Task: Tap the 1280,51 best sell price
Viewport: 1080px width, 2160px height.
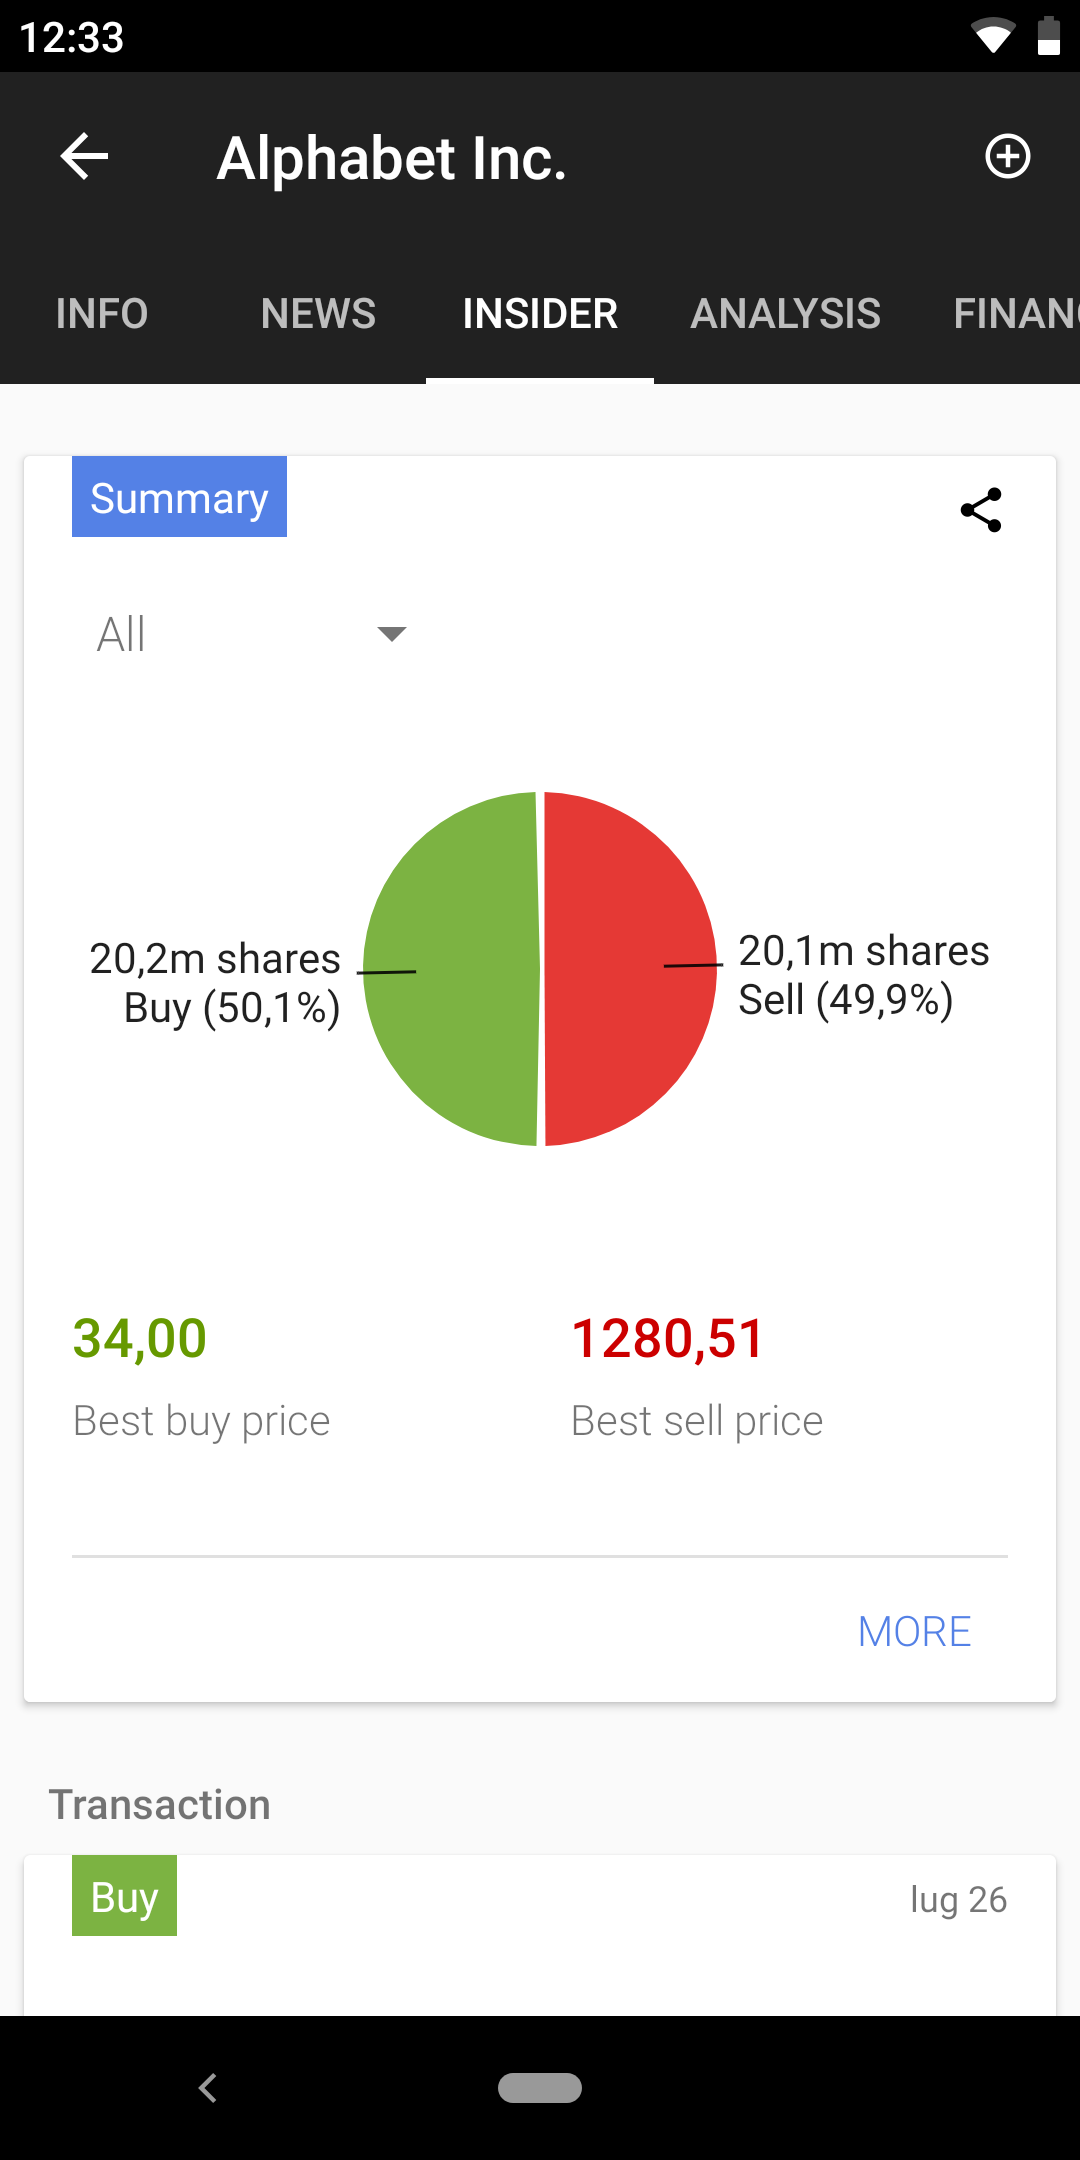Action: [x=667, y=1338]
